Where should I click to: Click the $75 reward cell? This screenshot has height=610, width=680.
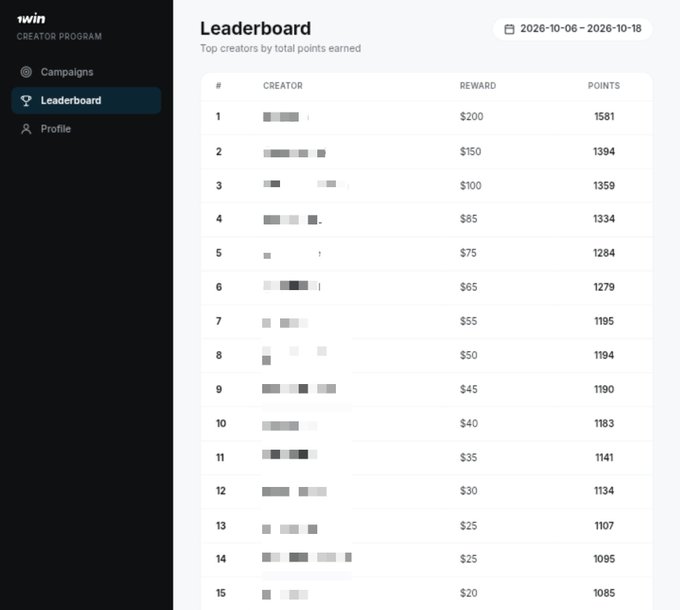pyautogui.click(x=468, y=253)
